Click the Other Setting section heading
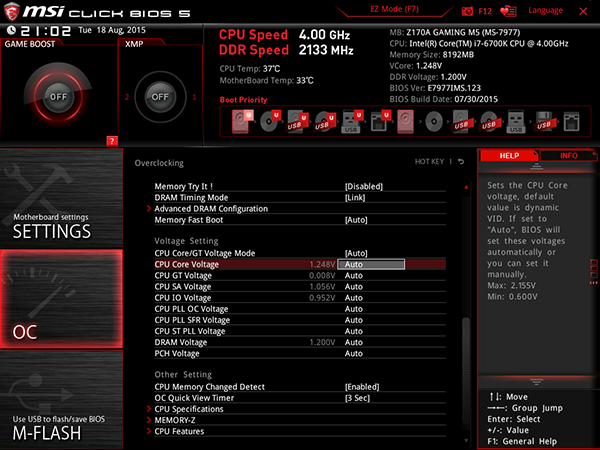This screenshot has height=450, width=600. coord(183,374)
